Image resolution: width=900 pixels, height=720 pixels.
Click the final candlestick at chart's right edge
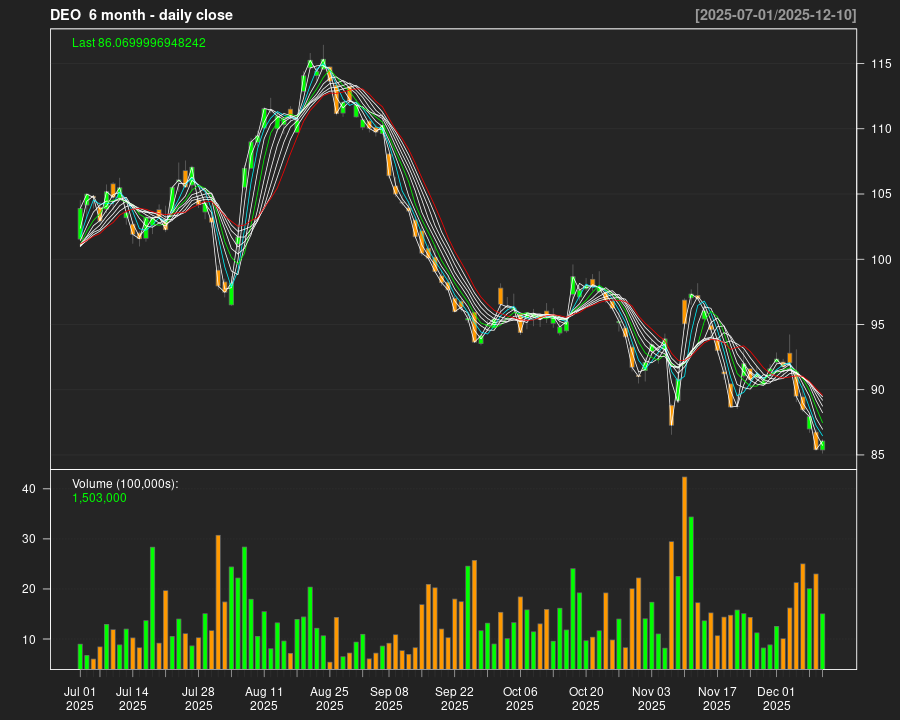point(823,445)
